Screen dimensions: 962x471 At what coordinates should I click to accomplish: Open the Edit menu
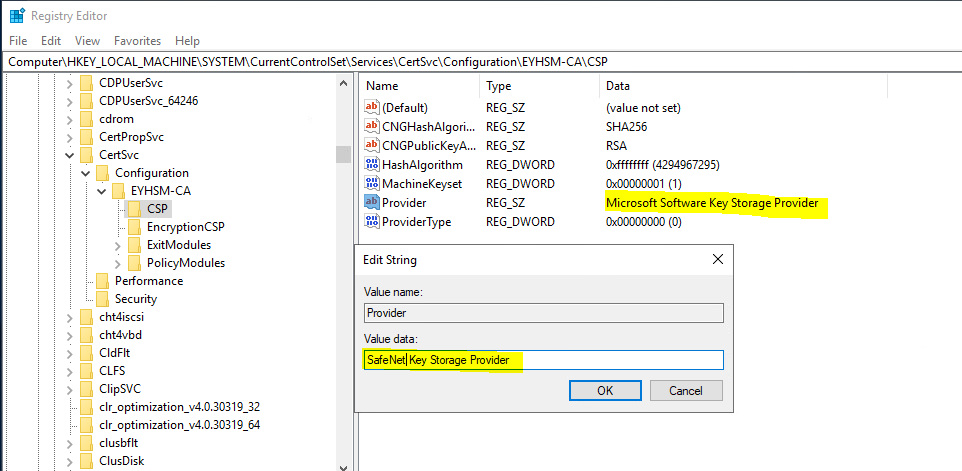tap(51, 41)
